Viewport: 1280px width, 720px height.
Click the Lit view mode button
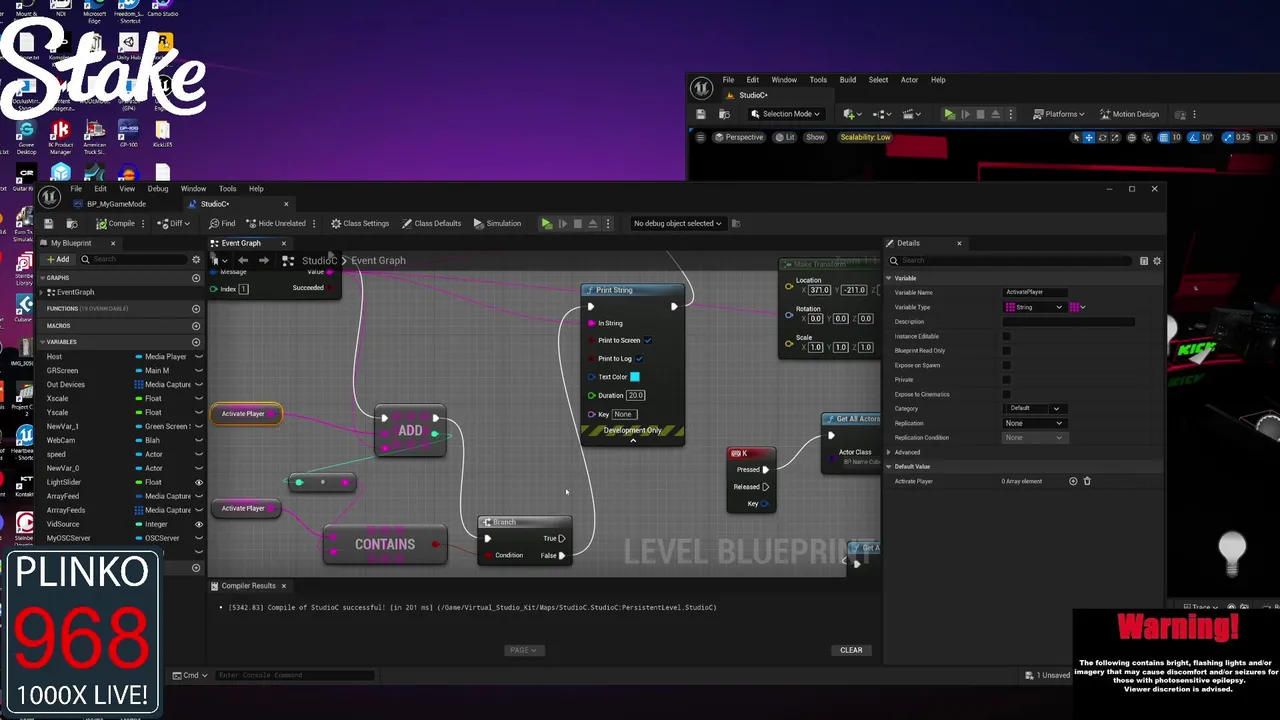pyautogui.click(x=785, y=137)
